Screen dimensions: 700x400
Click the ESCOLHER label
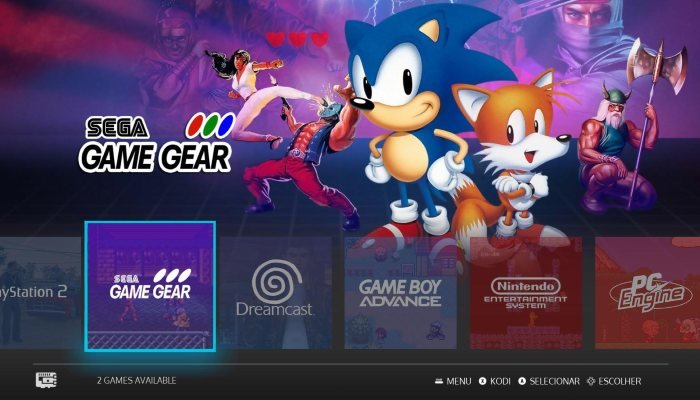pyautogui.click(x=620, y=381)
